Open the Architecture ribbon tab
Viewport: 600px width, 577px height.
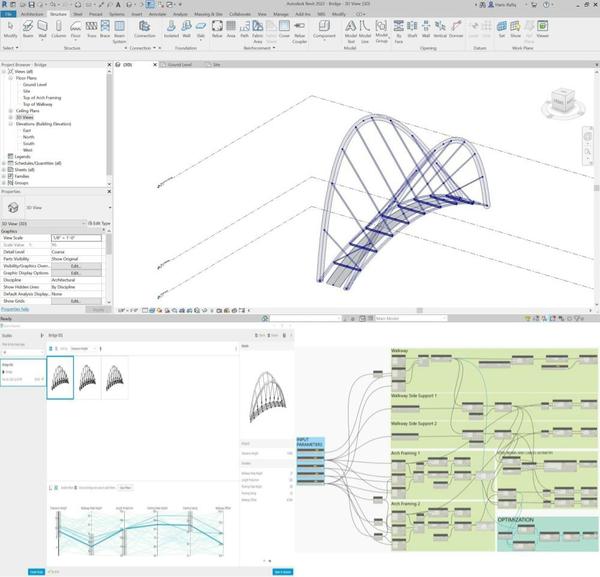click(x=33, y=14)
